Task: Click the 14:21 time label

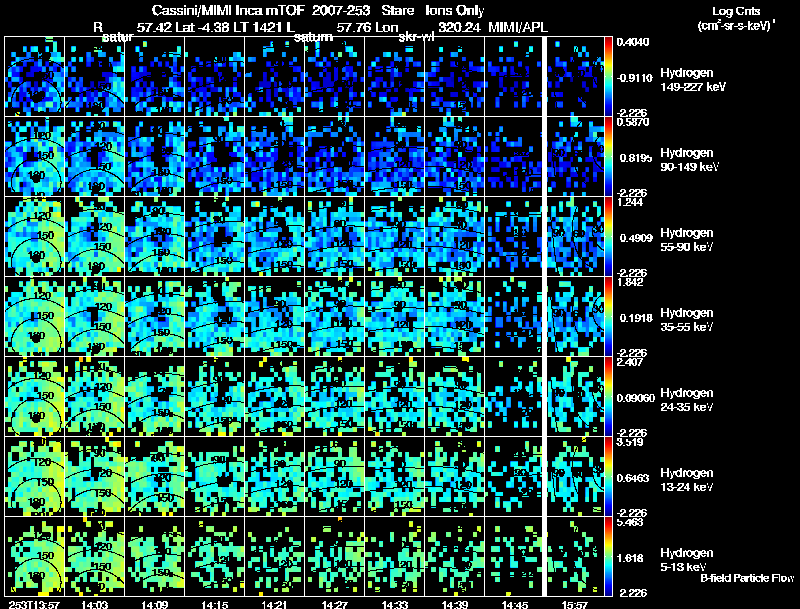Action: pyautogui.click(x=274, y=604)
